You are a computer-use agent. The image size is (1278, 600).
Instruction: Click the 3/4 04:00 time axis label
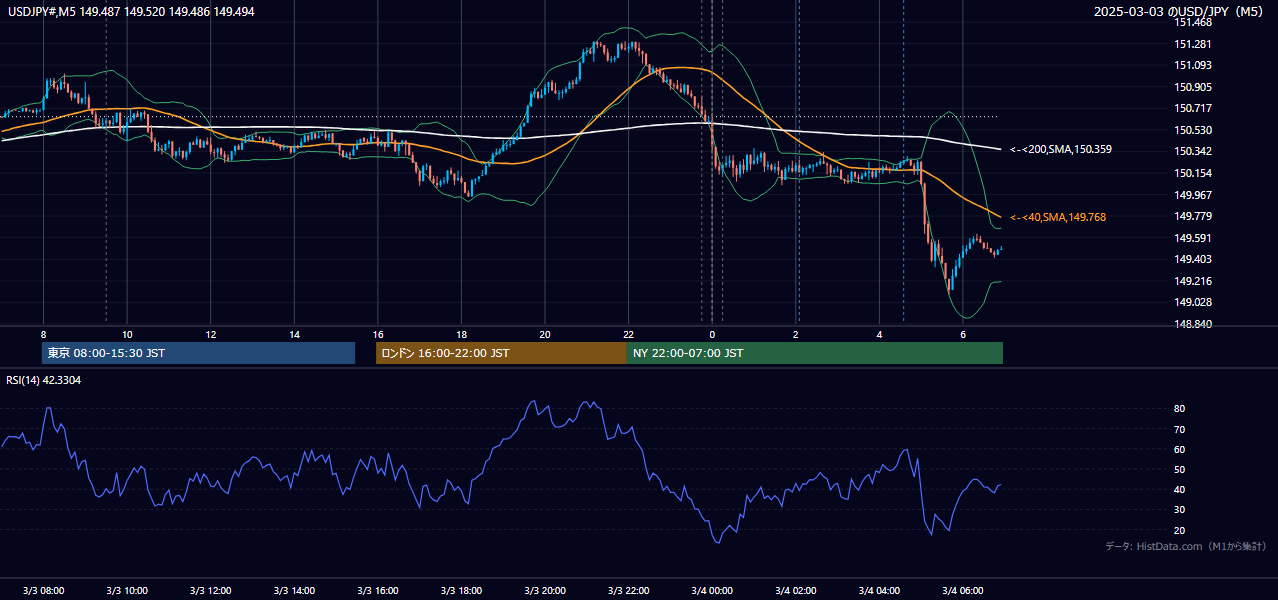[x=879, y=591]
